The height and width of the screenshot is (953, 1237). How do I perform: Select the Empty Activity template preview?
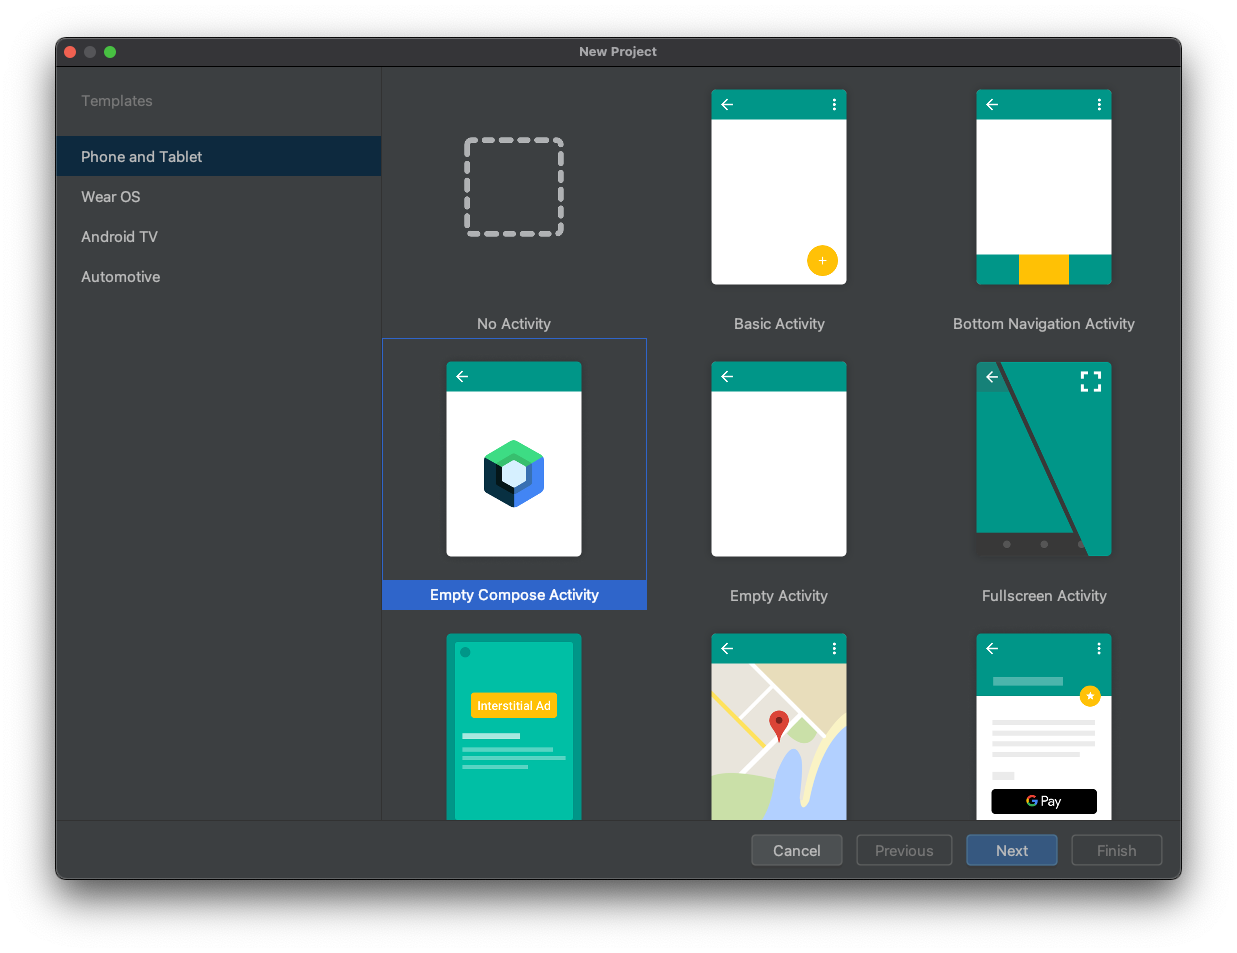coord(778,459)
